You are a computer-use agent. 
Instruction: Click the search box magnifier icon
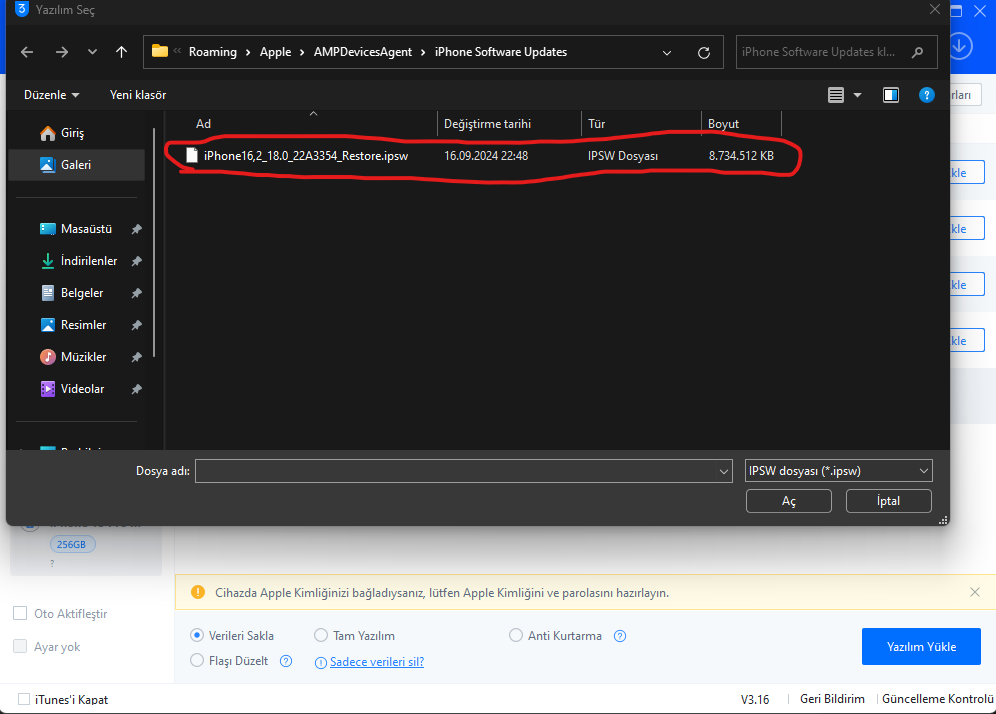point(917,52)
